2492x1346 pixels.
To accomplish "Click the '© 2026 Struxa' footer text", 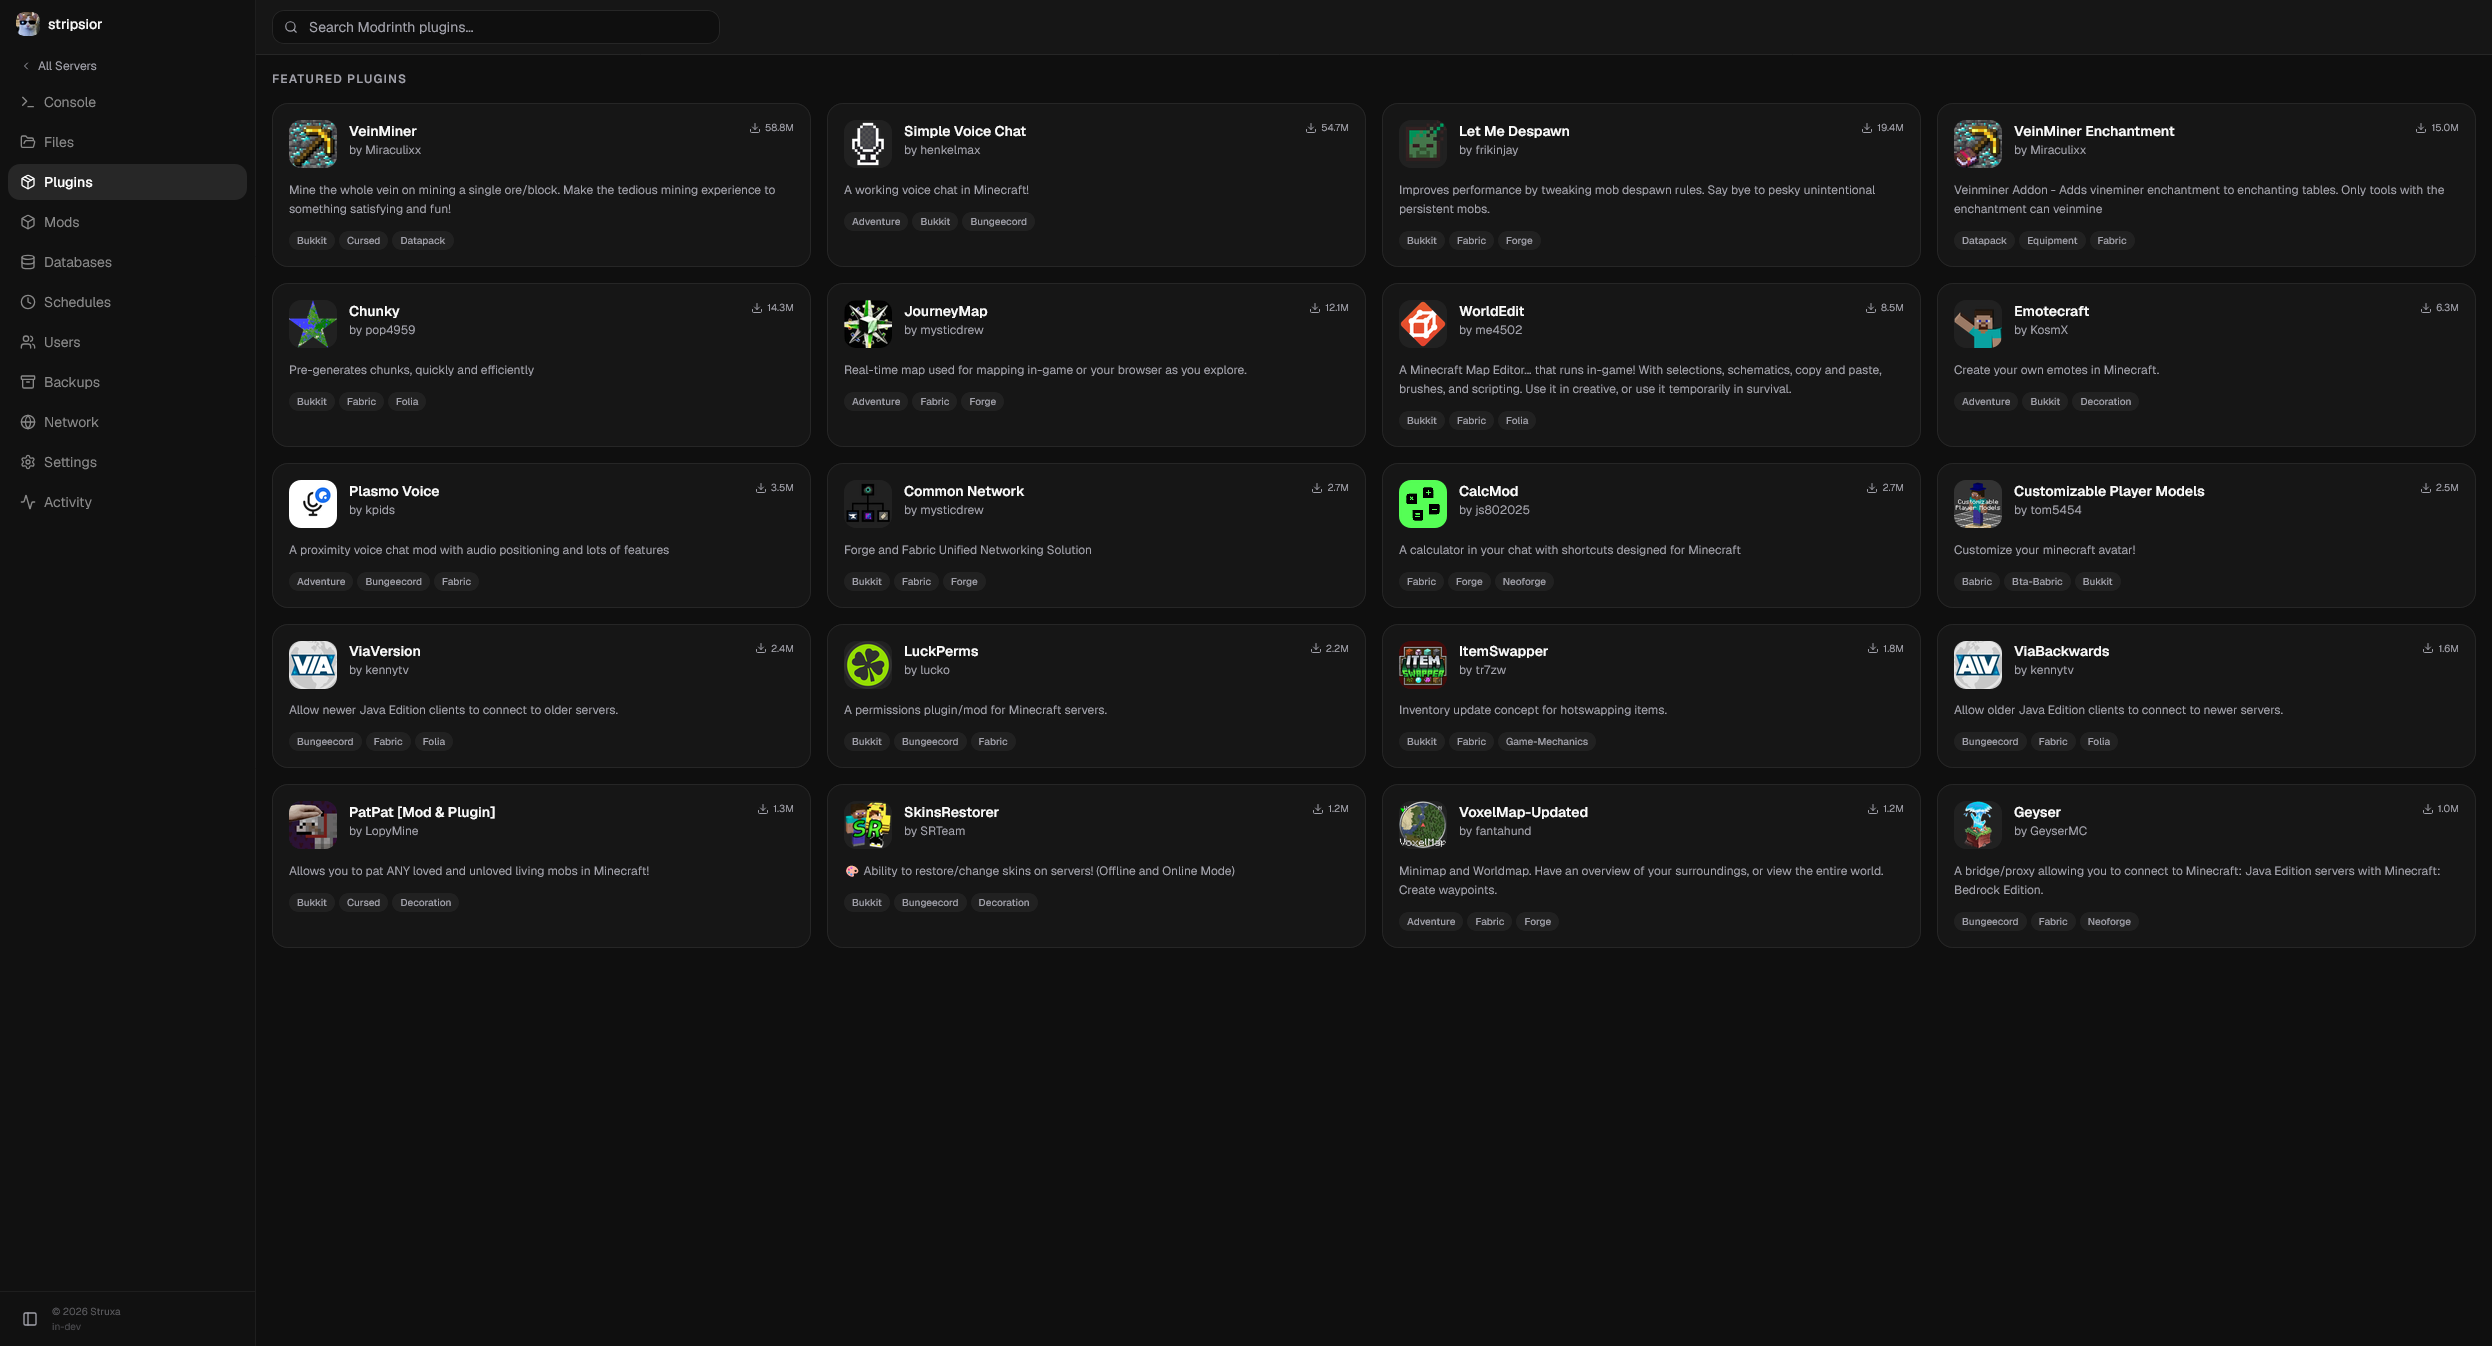I will point(86,1312).
